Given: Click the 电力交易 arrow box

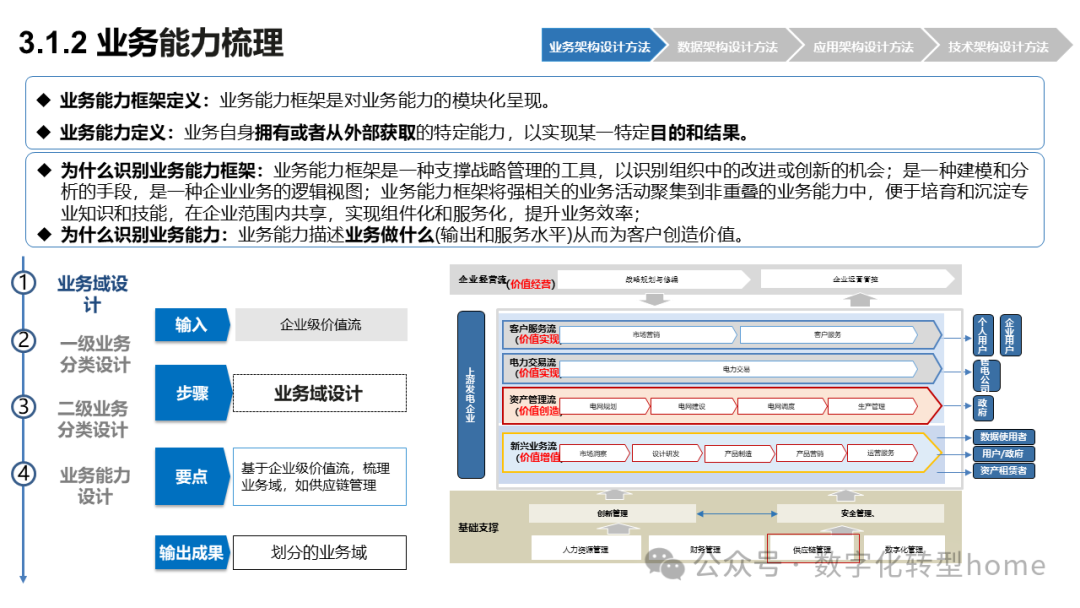Looking at the screenshot, I should point(738,369).
